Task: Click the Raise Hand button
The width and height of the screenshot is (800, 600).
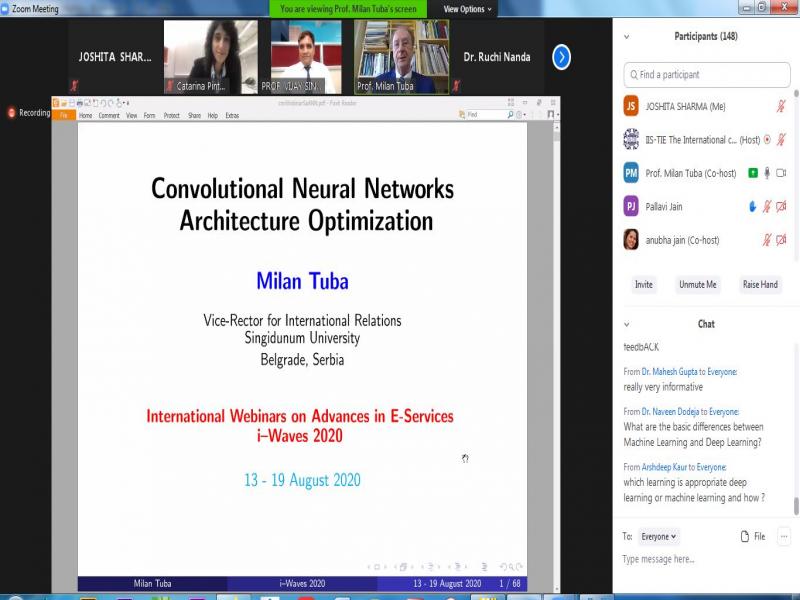Action: click(x=759, y=285)
